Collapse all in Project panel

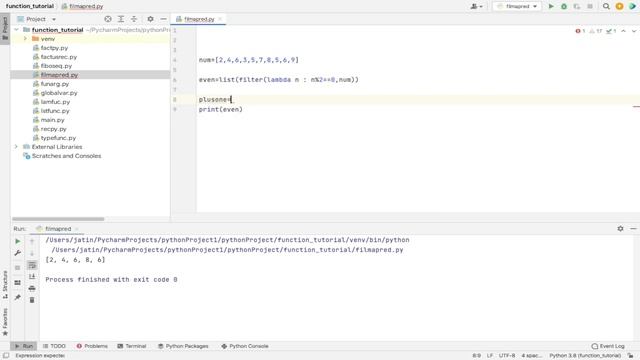point(134,19)
